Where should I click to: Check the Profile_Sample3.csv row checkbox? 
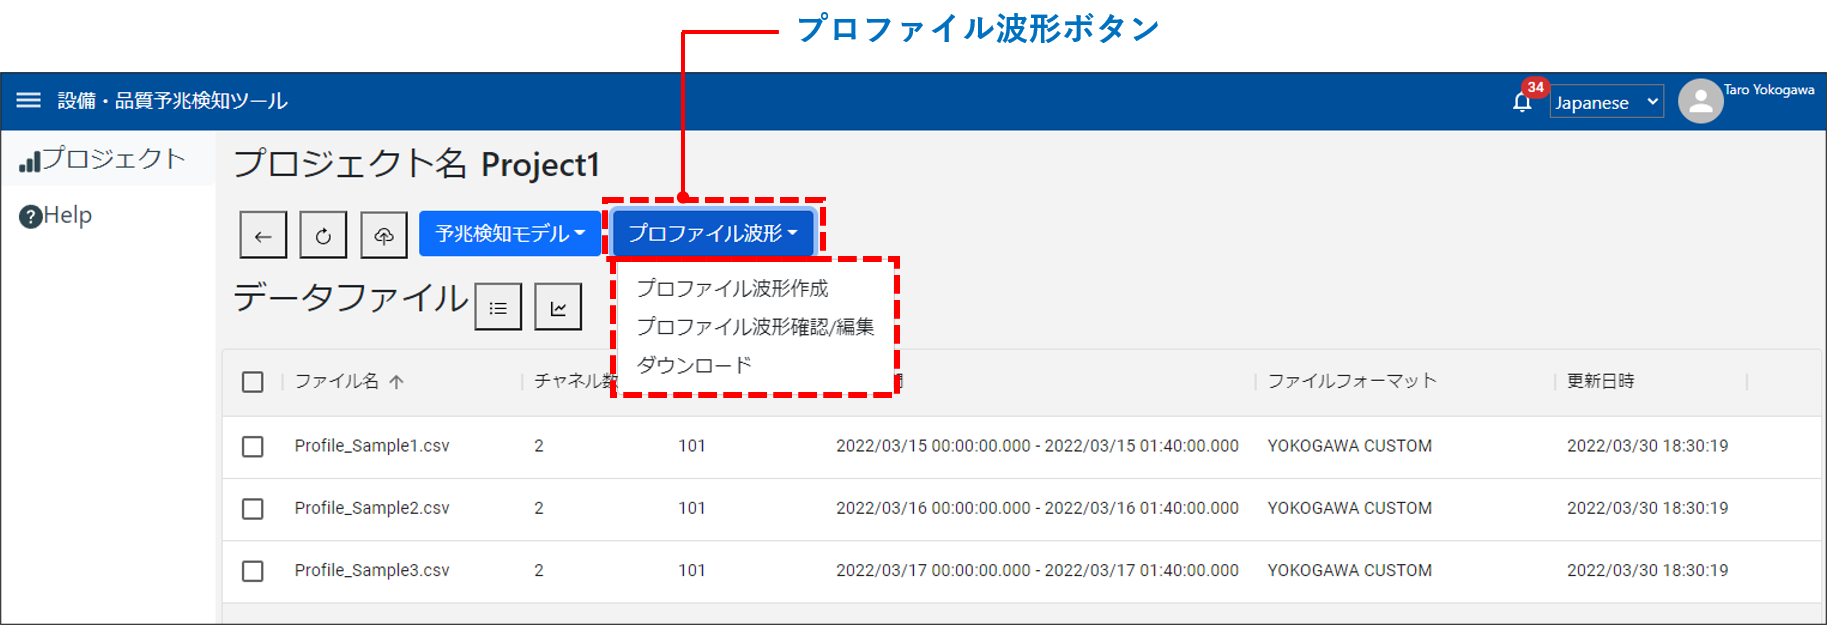click(x=253, y=570)
